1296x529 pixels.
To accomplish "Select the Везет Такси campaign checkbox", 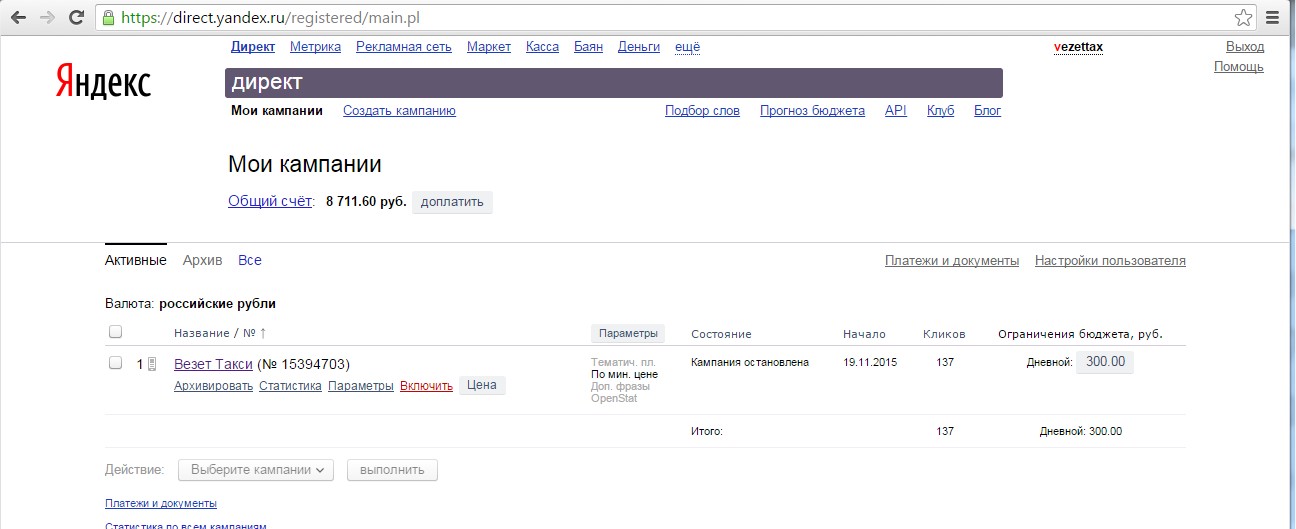I will (x=115, y=363).
